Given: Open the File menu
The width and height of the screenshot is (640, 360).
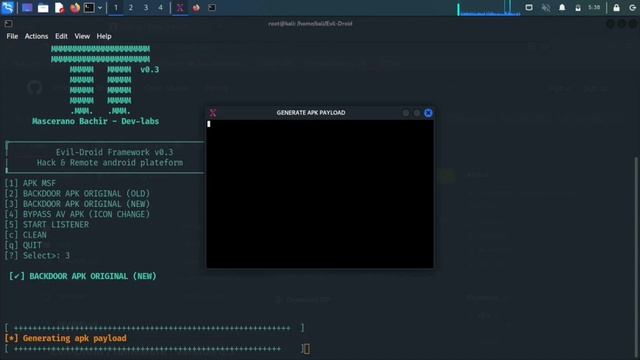Looking at the screenshot, I should 12,36.
